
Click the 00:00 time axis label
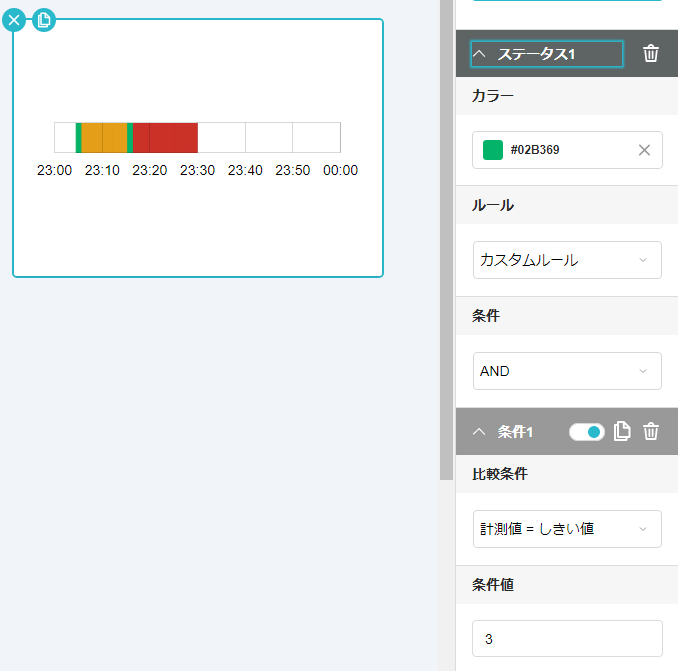pyautogui.click(x=340, y=170)
